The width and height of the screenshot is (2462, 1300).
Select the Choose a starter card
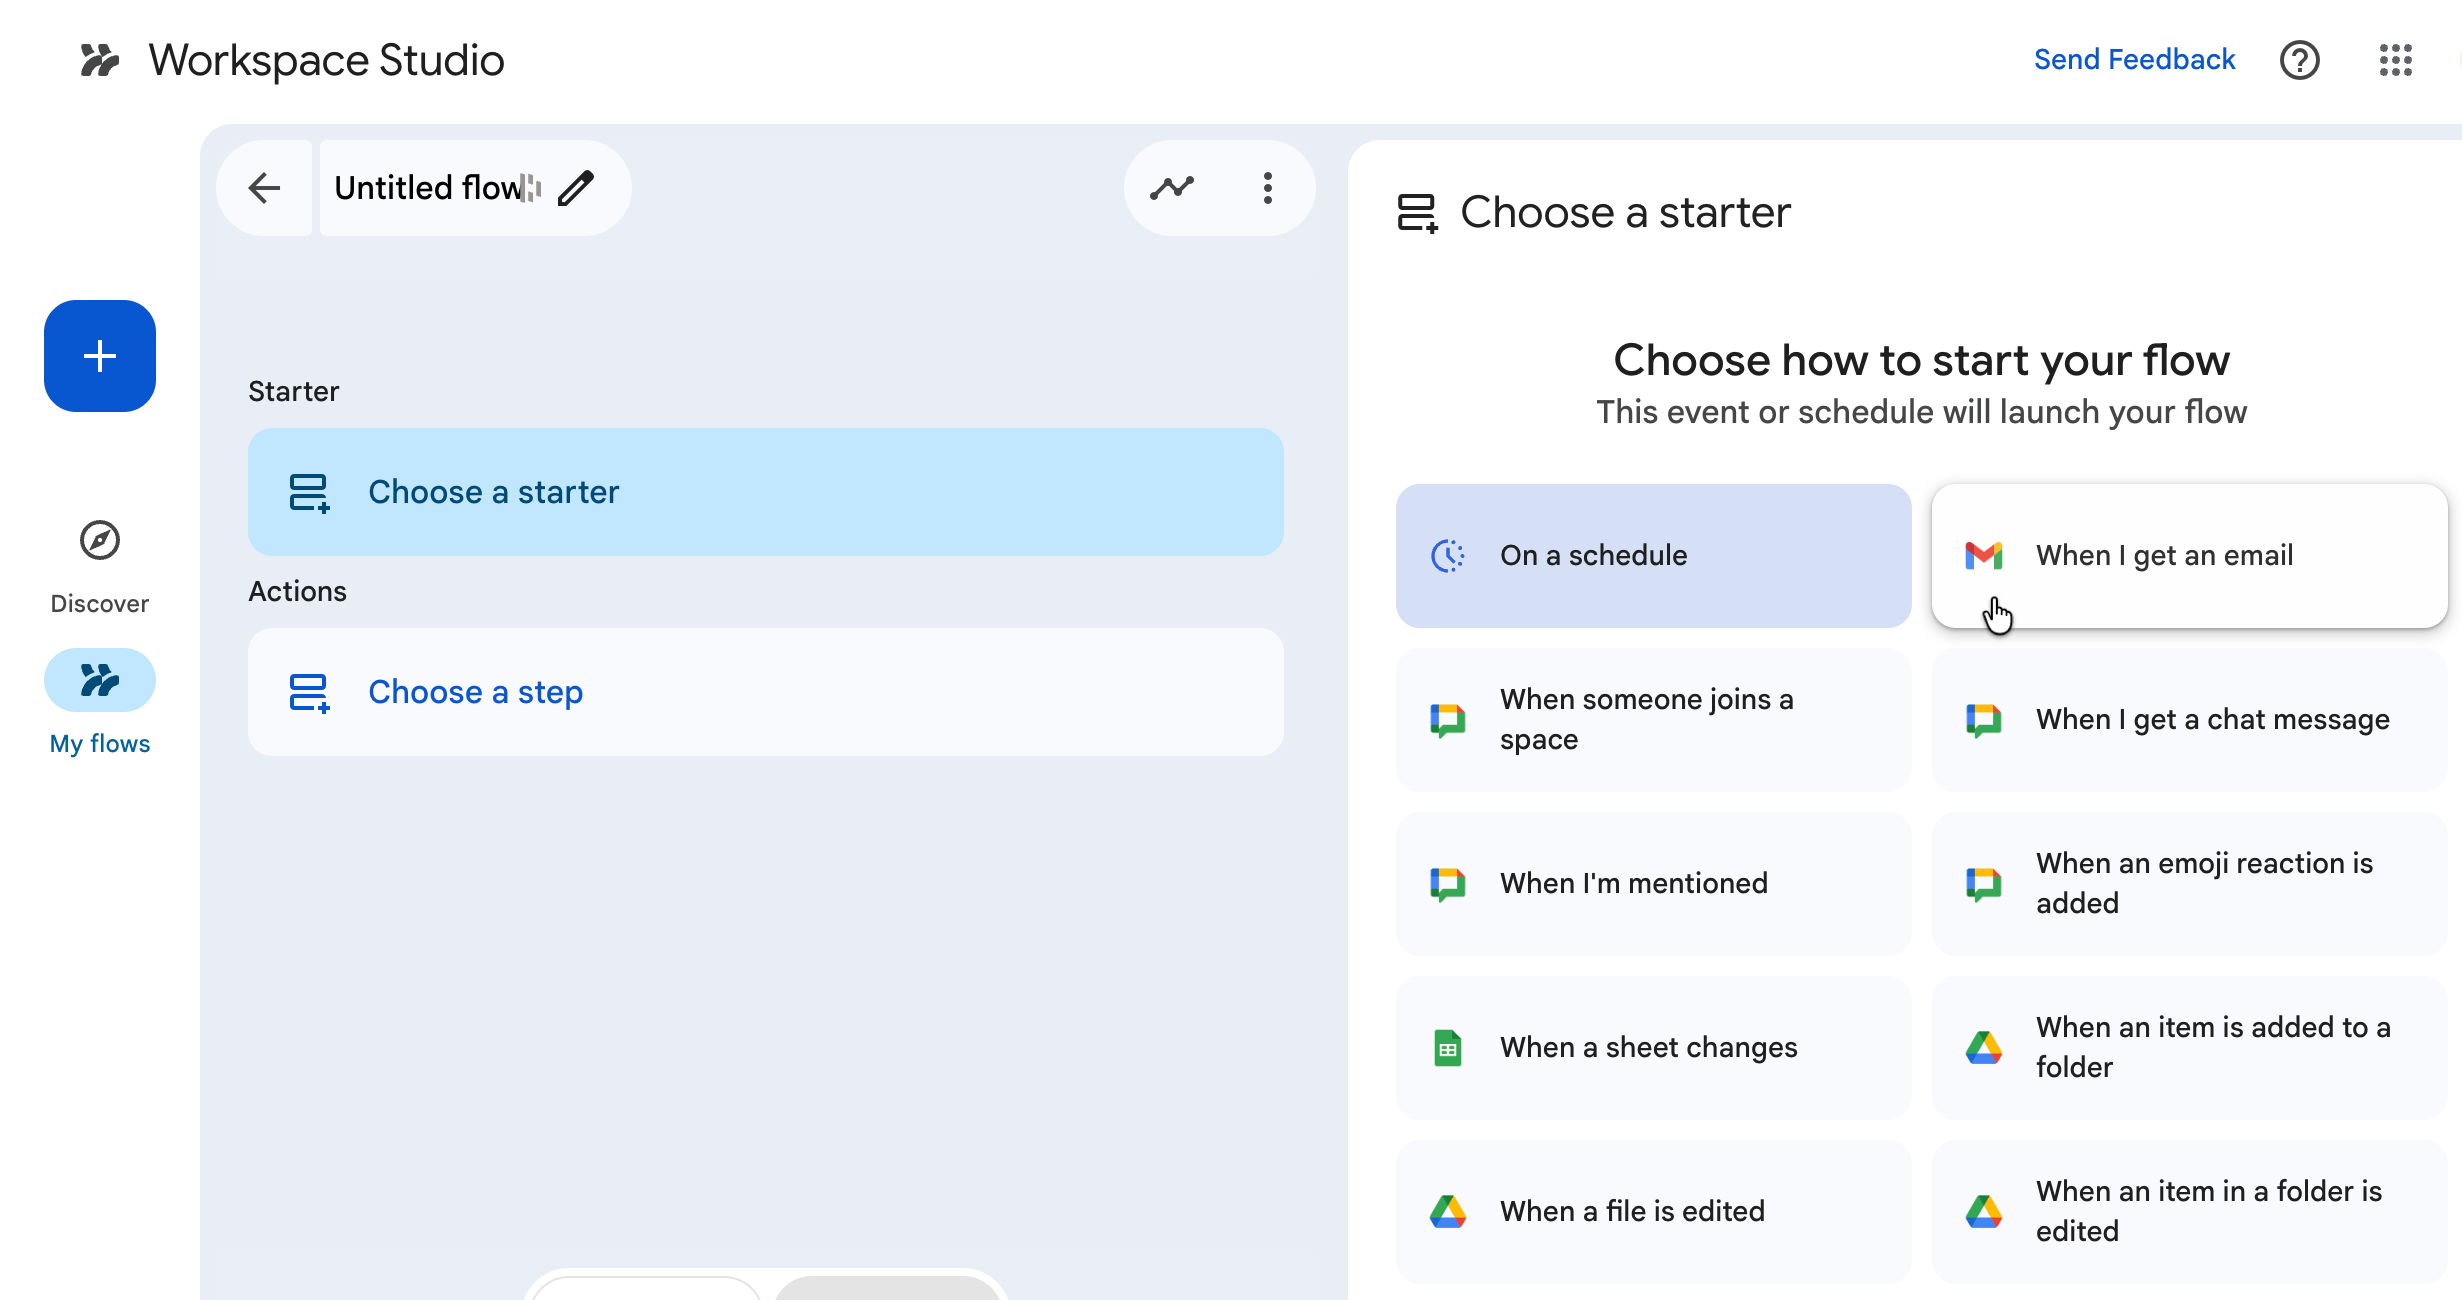(765, 492)
